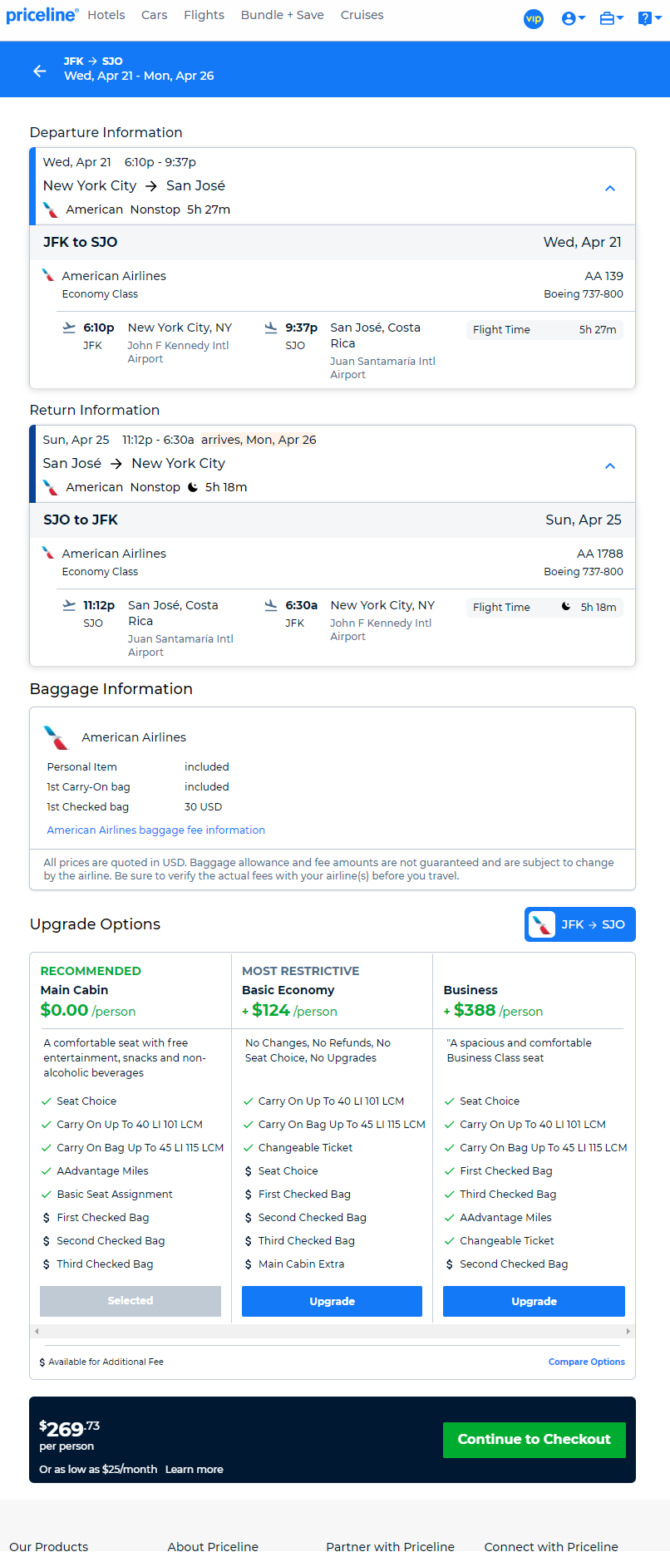670x1552 pixels.
Task: Click the JFK → SJO airline toggle button
Action: point(580,924)
